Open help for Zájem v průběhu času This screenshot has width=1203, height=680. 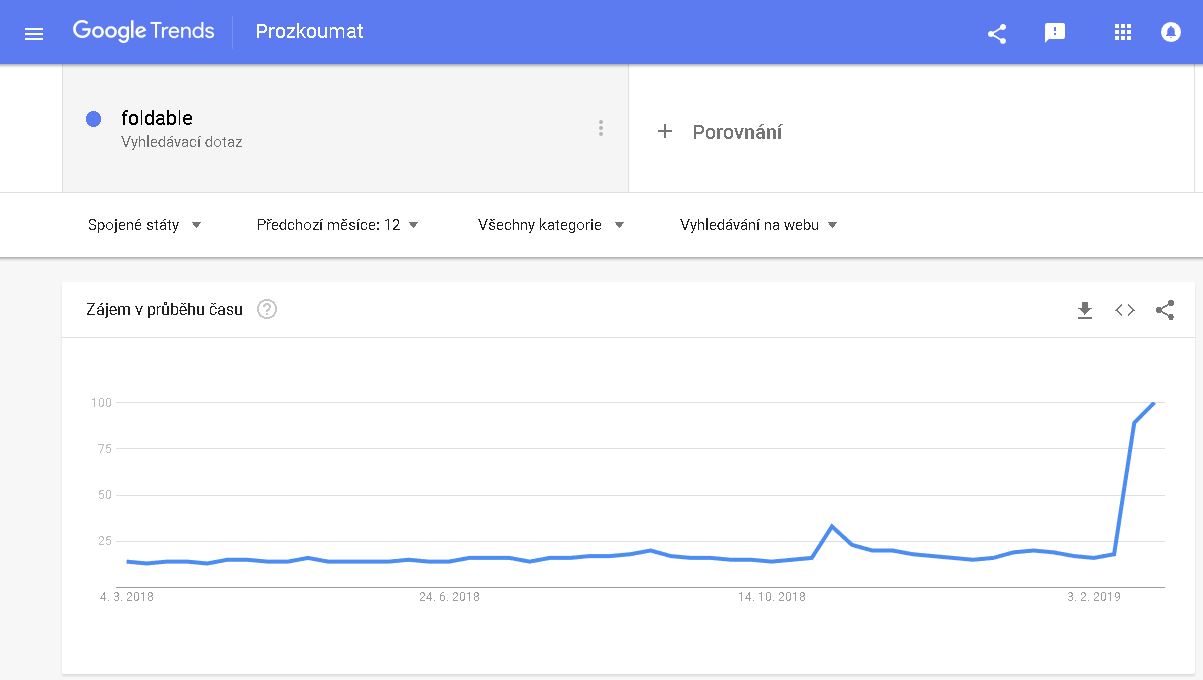click(267, 309)
